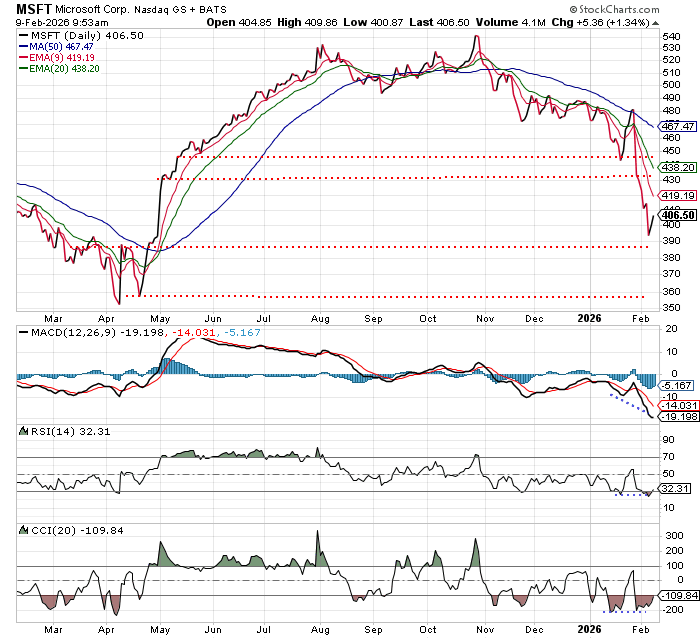Click the Chg +5.36 (+1.34%) header value
The image size is (700, 639).
626,20
